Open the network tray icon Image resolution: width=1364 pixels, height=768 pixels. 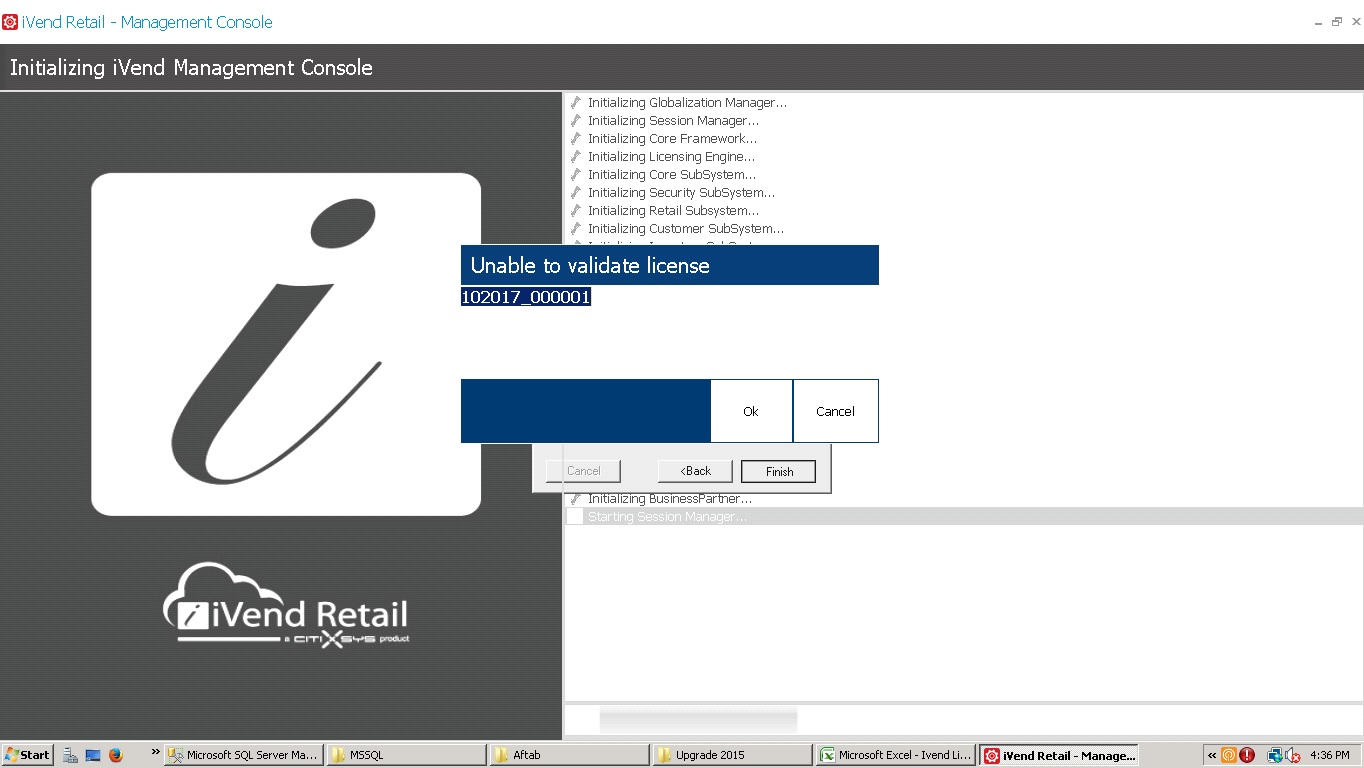[1275, 755]
